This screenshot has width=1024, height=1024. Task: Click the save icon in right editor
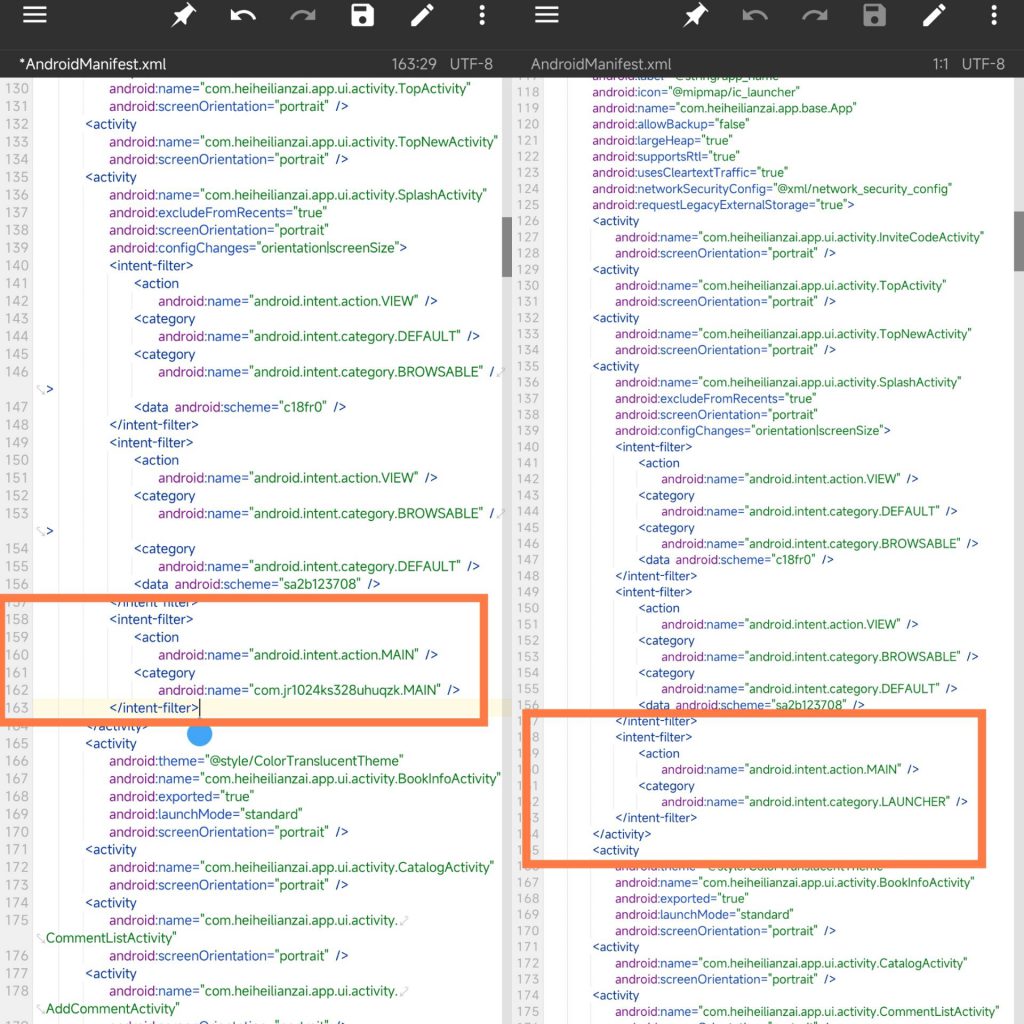(874, 15)
